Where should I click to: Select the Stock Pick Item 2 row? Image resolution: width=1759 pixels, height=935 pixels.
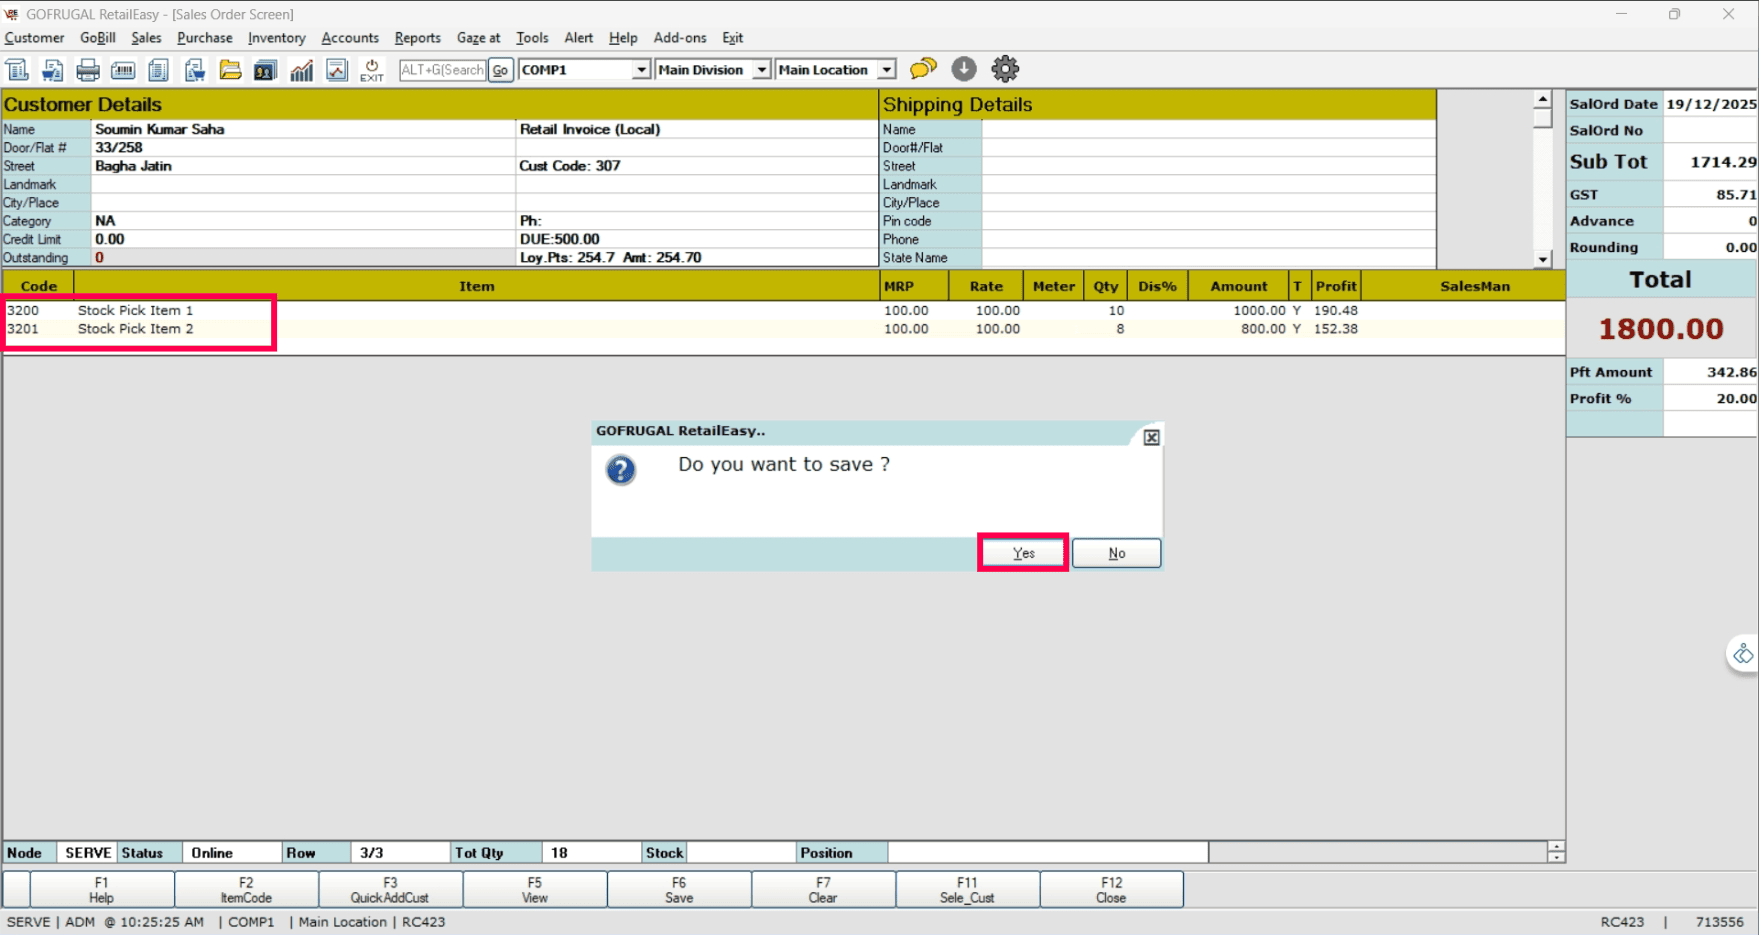784,329
